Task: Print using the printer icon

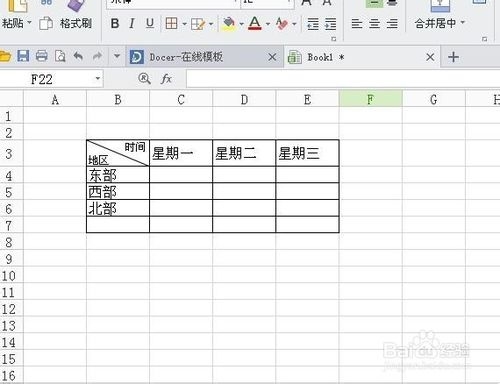Action: click(42, 56)
